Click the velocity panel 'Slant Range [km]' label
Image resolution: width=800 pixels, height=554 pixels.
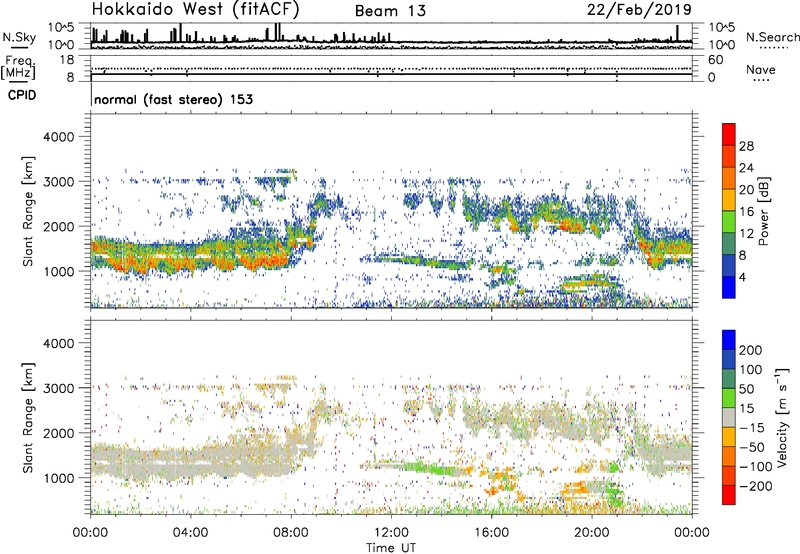pos(28,418)
